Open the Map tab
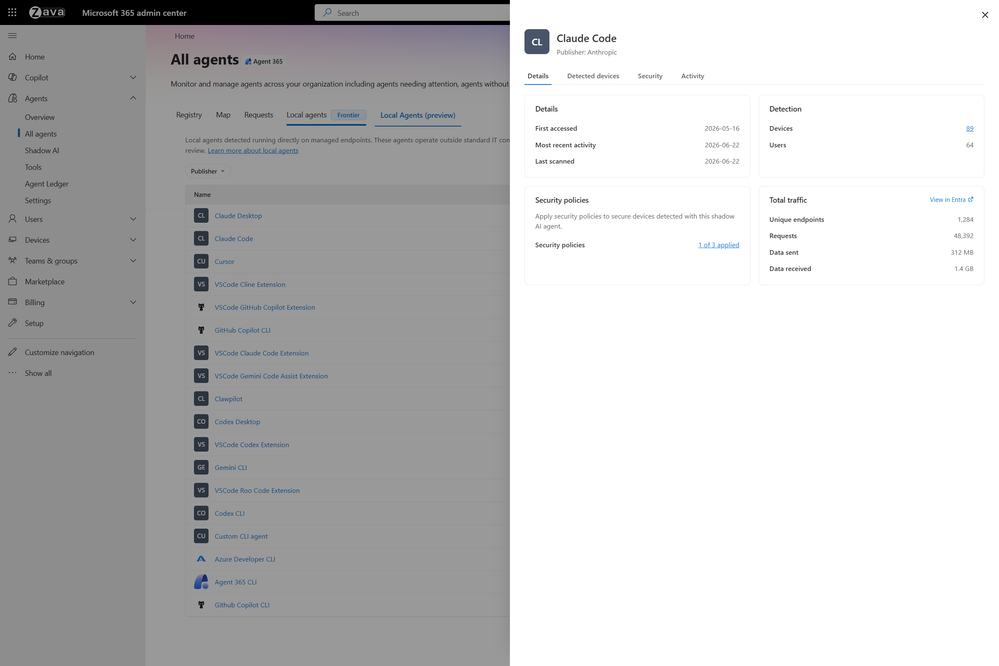Viewport: 999px width, 666px height. pyautogui.click(x=223, y=115)
